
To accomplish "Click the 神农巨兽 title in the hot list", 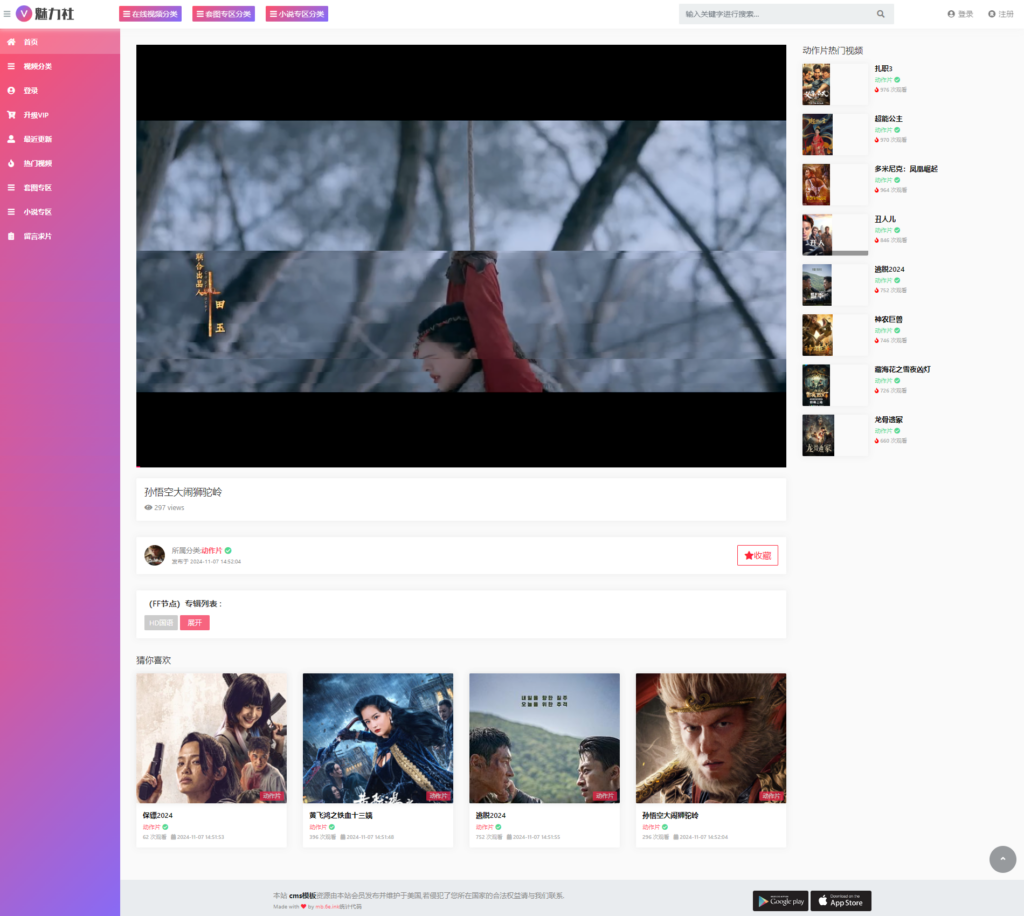I will (x=889, y=319).
